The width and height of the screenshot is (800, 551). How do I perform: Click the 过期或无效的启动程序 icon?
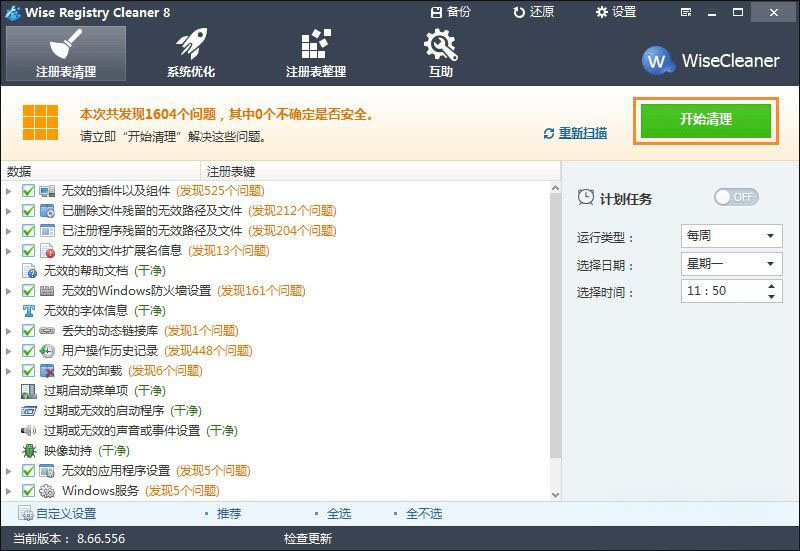click(29, 411)
